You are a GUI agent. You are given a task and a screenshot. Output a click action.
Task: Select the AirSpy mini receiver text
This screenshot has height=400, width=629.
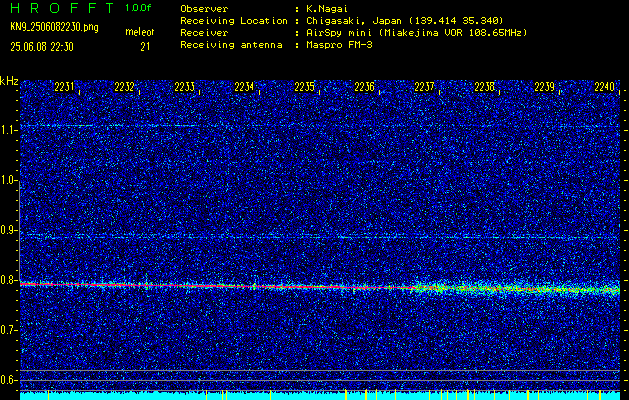coord(416,33)
